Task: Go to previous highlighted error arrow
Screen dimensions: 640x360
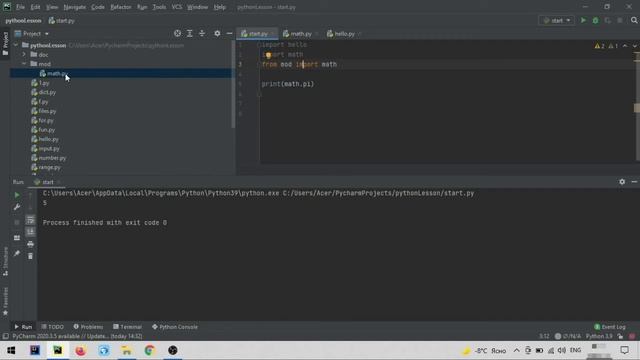Action: click(625, 46)
